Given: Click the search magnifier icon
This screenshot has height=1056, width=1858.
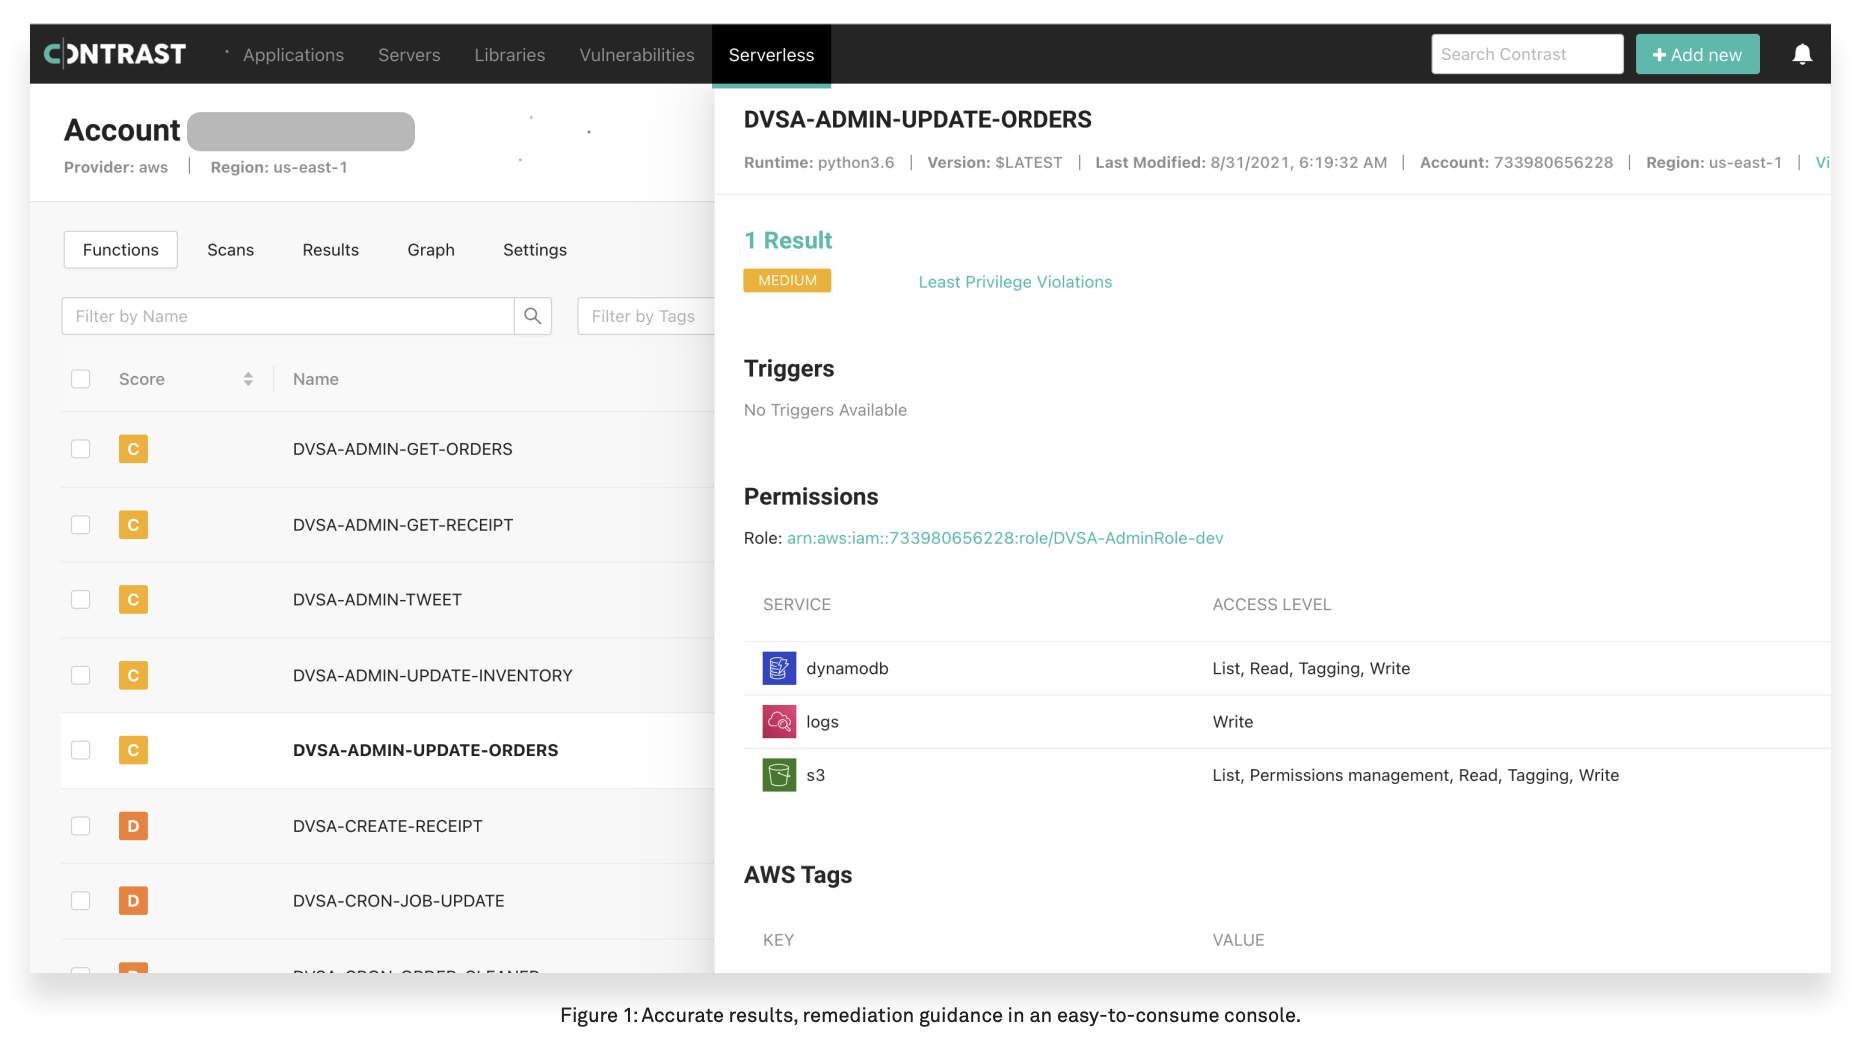Looking at the screenshot, I should [533, 316].
